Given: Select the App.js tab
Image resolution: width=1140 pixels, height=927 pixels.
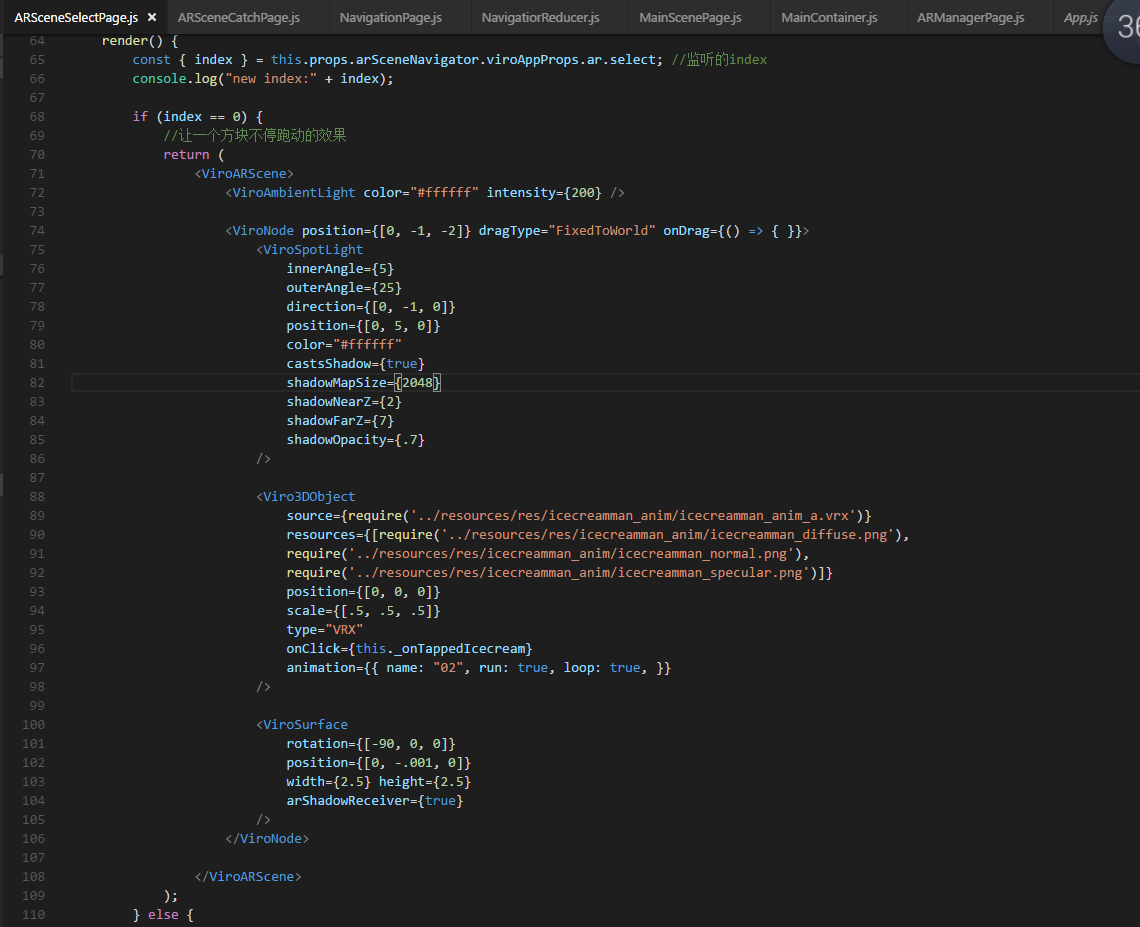Looking at the screenshot, I should [x=1080, y=16].
